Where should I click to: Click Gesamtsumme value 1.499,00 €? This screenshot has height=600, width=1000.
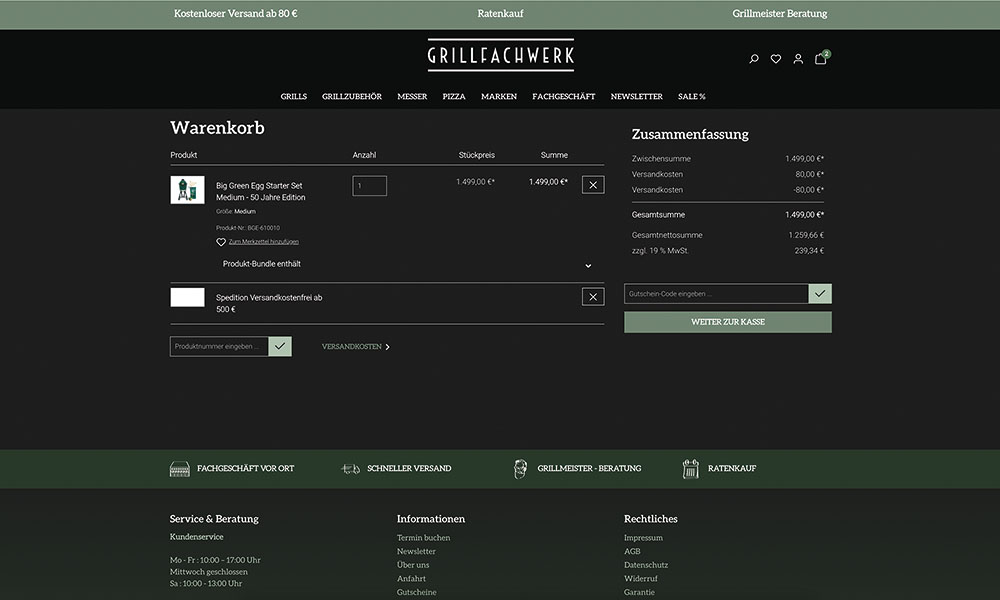point(804,215)
